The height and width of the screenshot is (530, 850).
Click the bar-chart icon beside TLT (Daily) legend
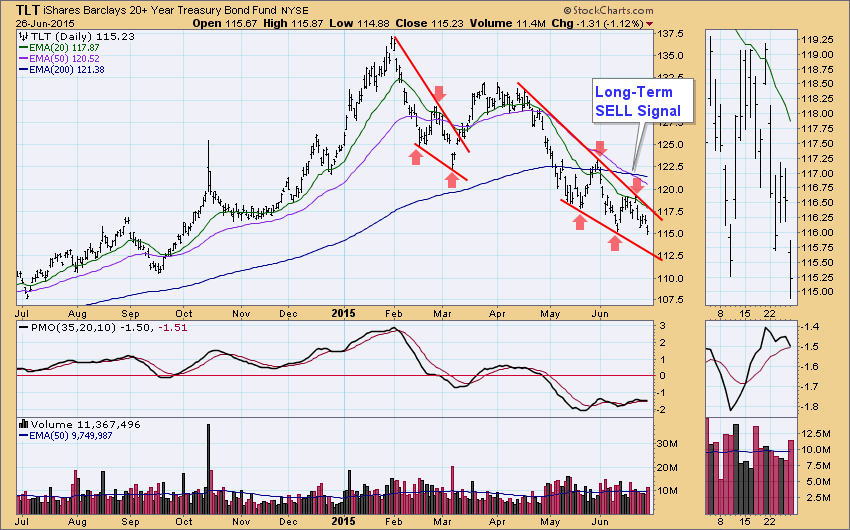click(23, 37)
